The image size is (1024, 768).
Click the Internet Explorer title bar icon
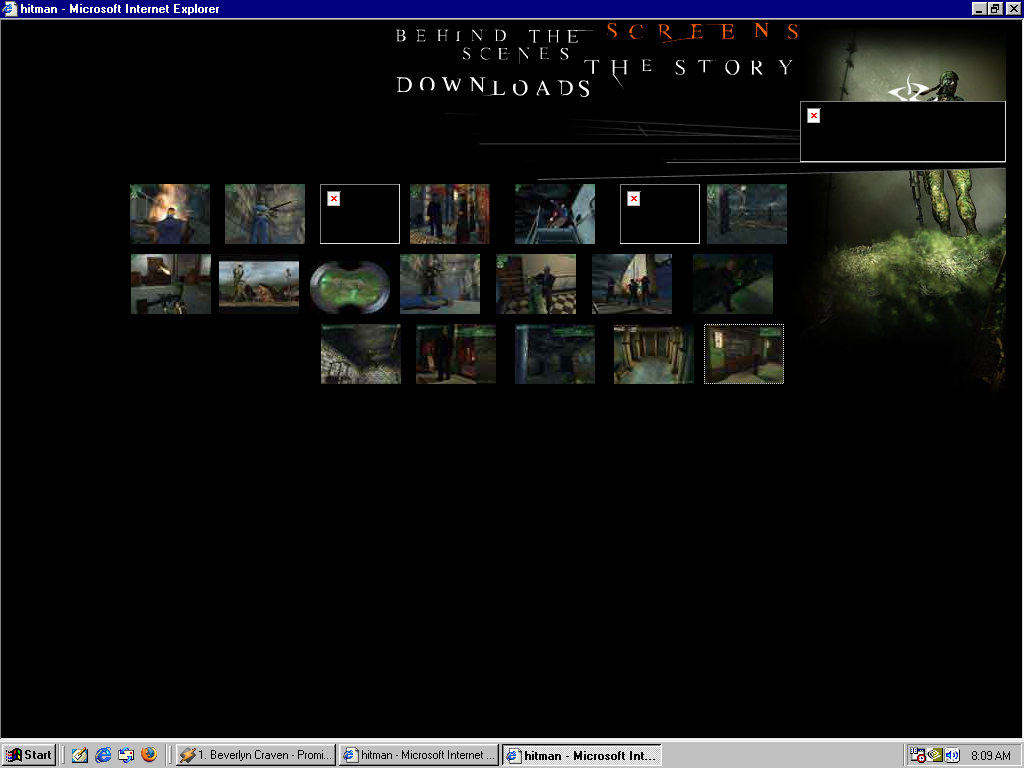pos(10,9)
